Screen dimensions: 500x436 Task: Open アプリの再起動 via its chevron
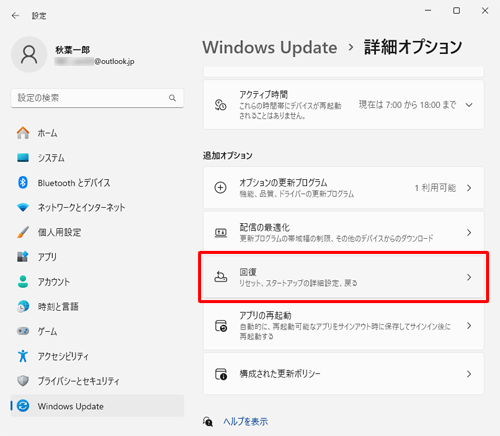(x=469, y=326)
